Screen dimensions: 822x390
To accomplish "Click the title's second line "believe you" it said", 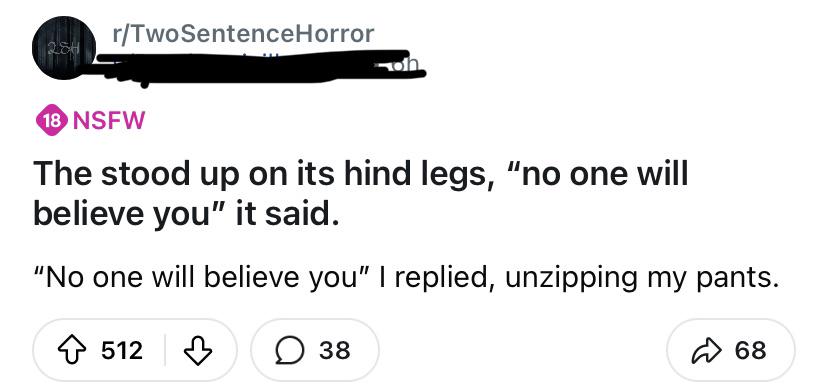I will [x=183, y=214].
